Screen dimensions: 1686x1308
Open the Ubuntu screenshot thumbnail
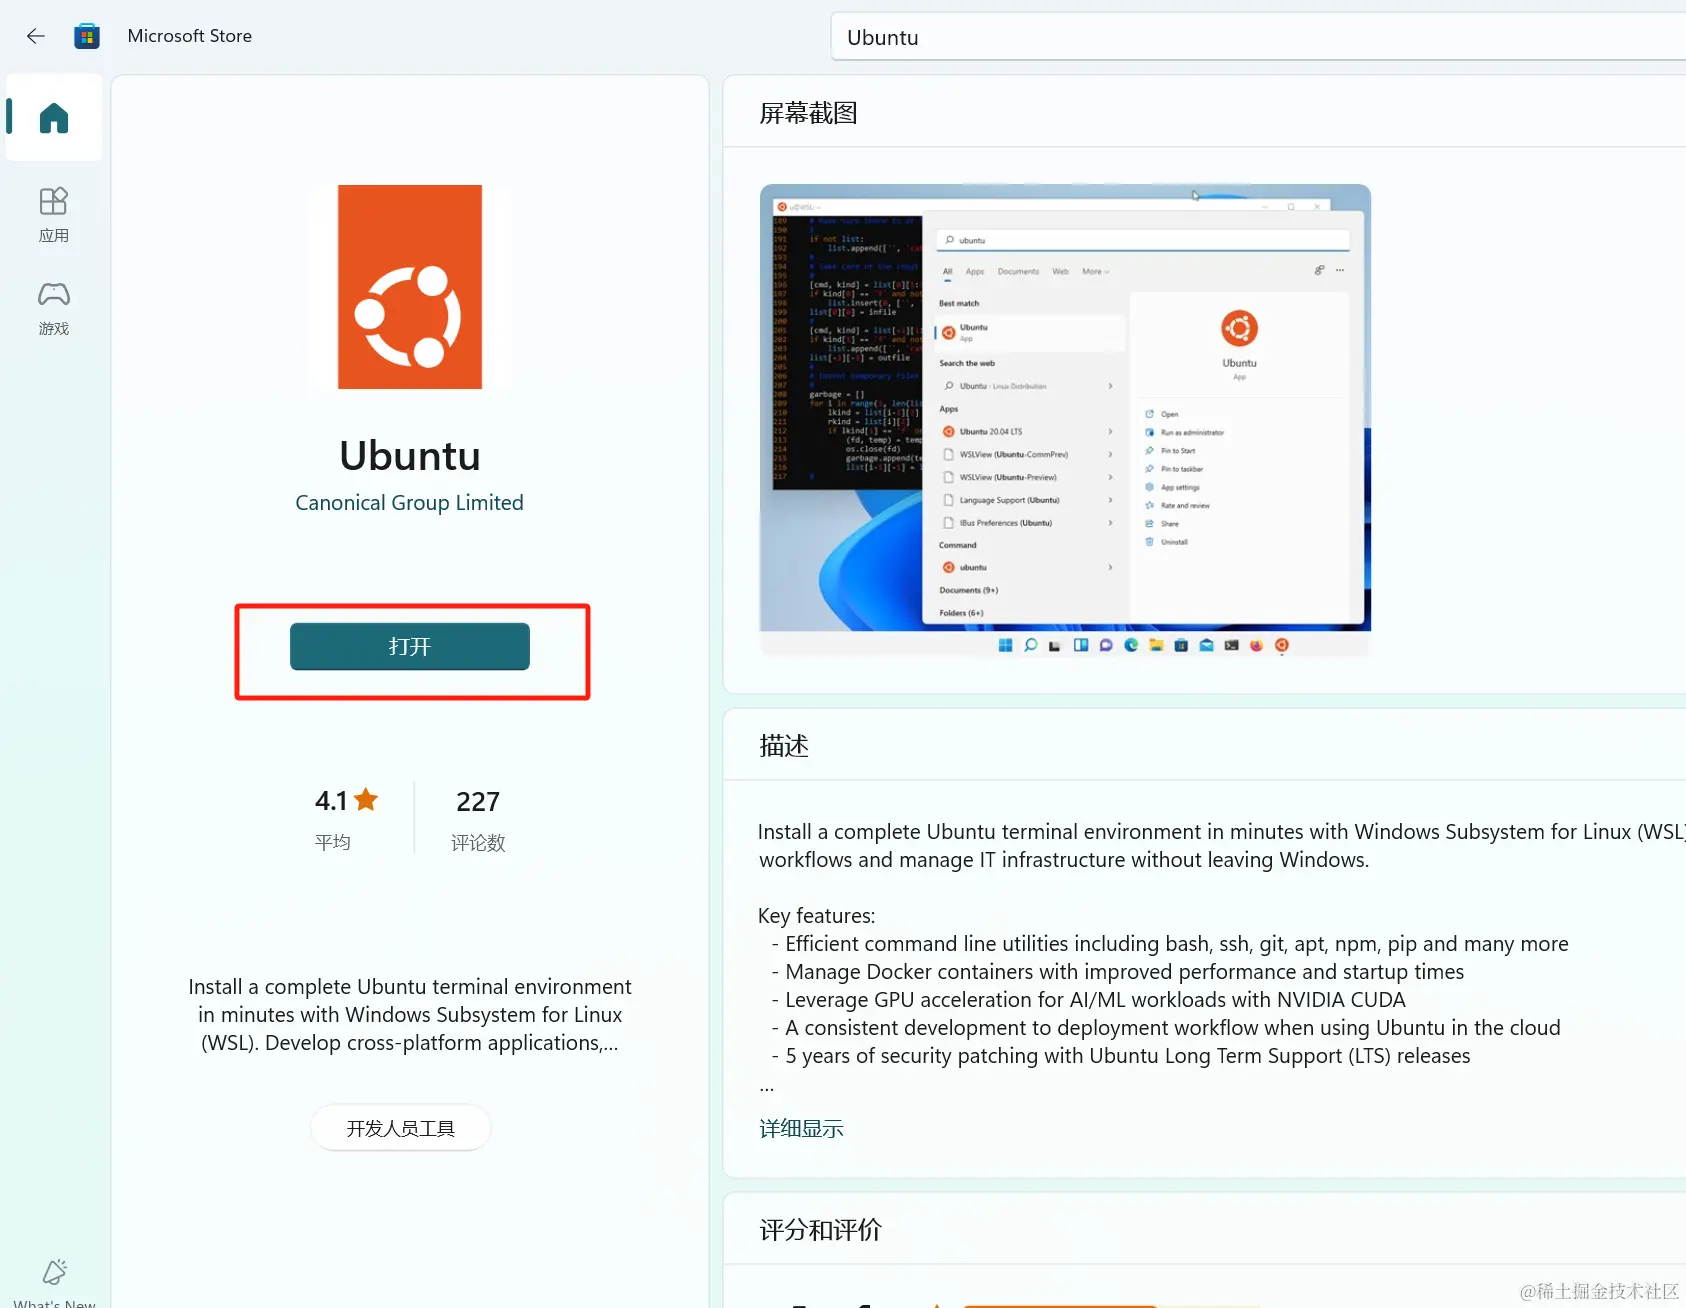(x=1065, y=420)
